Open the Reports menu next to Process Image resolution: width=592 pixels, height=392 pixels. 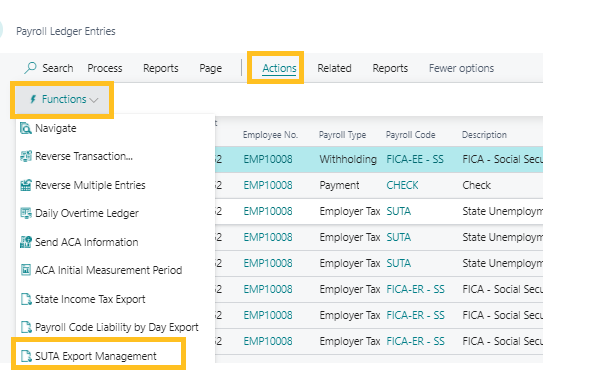[x=160, y=68]
